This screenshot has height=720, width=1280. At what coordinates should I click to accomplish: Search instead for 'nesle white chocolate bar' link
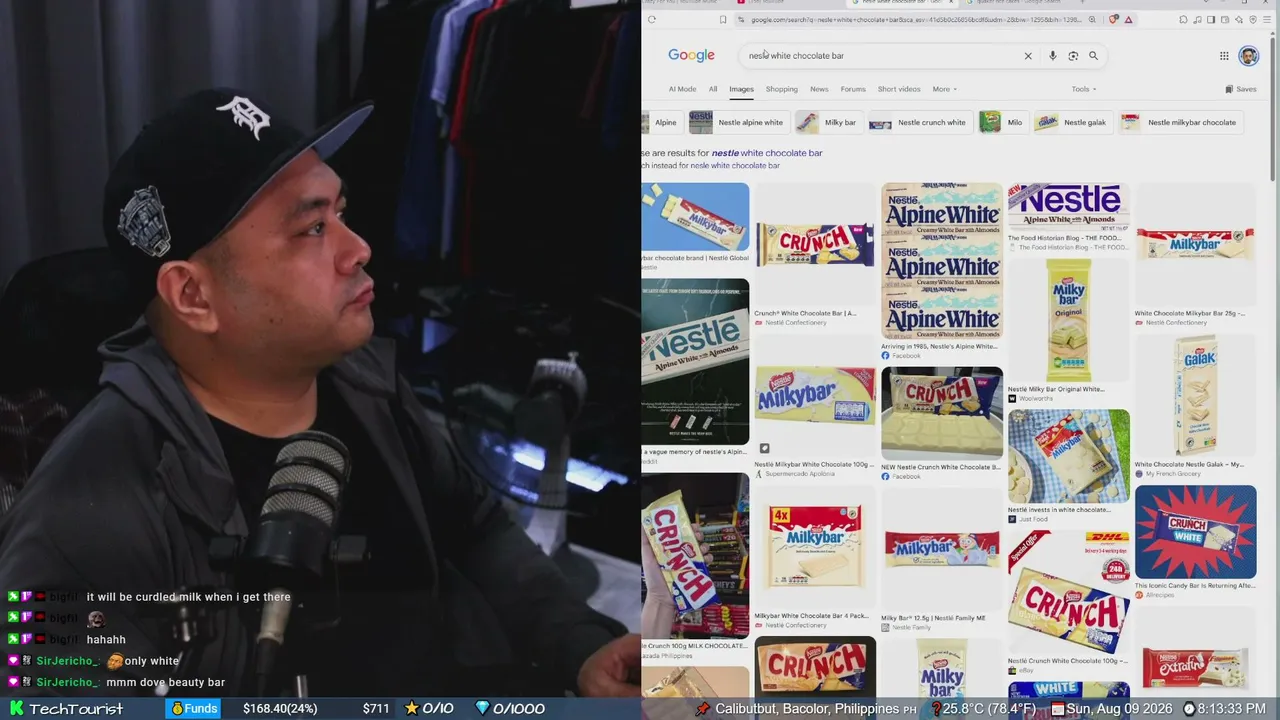pyautogui.click(x=735, y=165)
